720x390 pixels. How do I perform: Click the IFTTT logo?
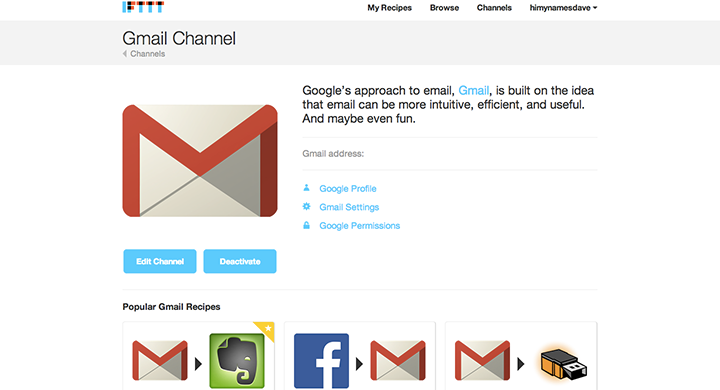[143, 7]
